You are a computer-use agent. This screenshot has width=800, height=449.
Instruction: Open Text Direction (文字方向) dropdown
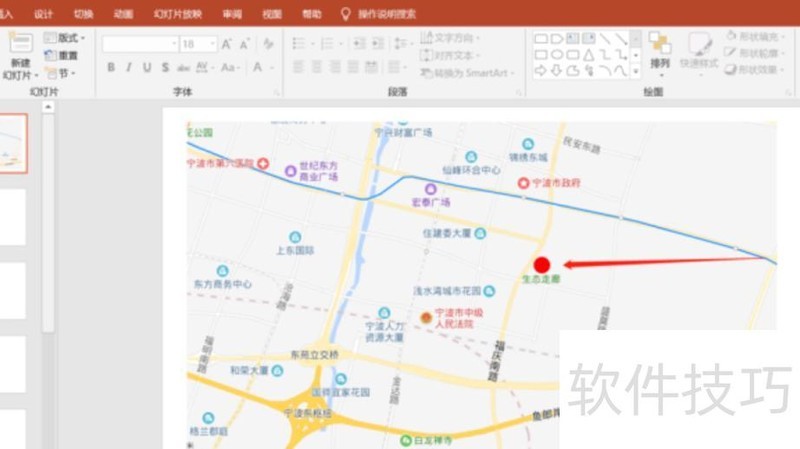[x=450, y=38]
